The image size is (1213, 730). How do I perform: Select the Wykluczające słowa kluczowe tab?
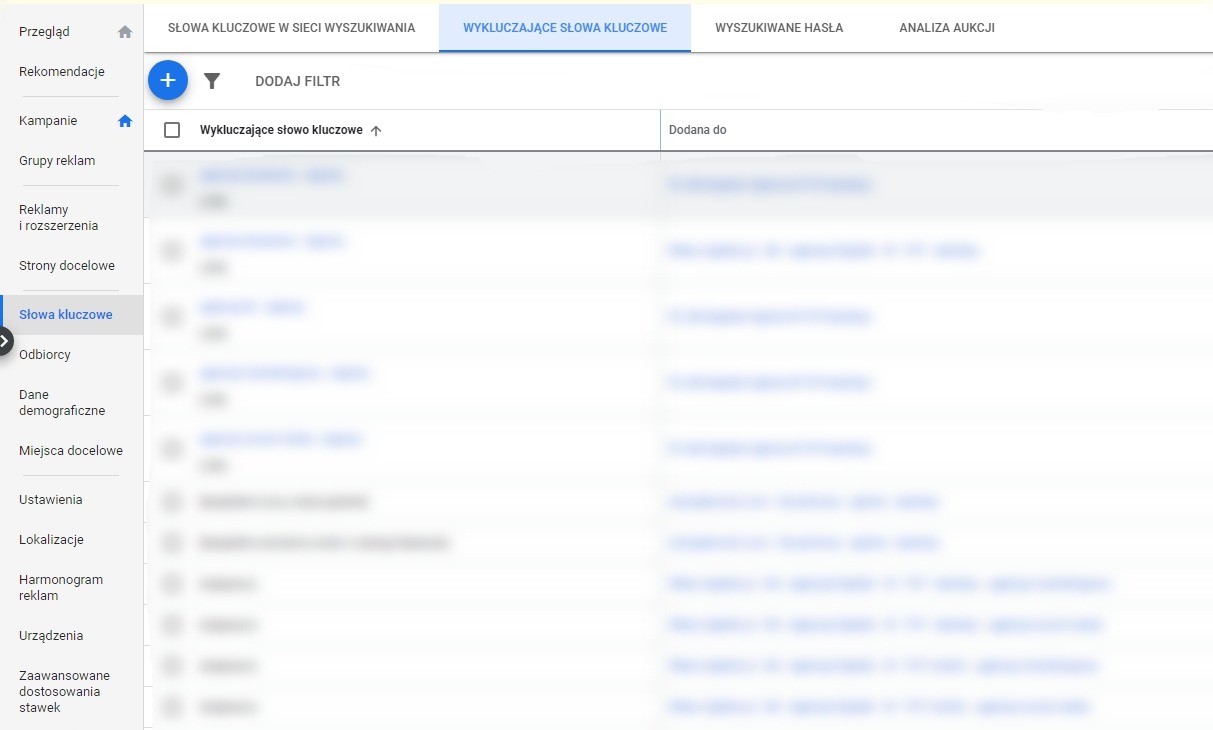pos(565,28)
